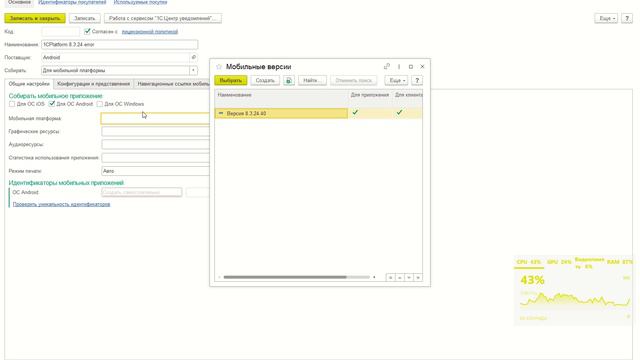Image resolution: width=640 pixels, height=360 pixels.
Task: Click the Для приложения column header
Action: (x=370, y=95)
